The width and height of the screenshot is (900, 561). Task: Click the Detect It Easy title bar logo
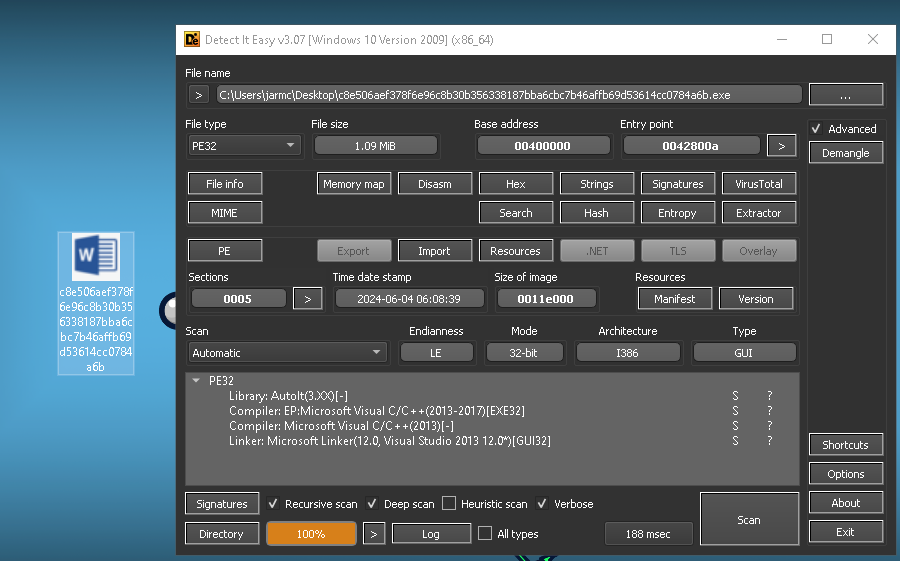click(x=192, y=39)
